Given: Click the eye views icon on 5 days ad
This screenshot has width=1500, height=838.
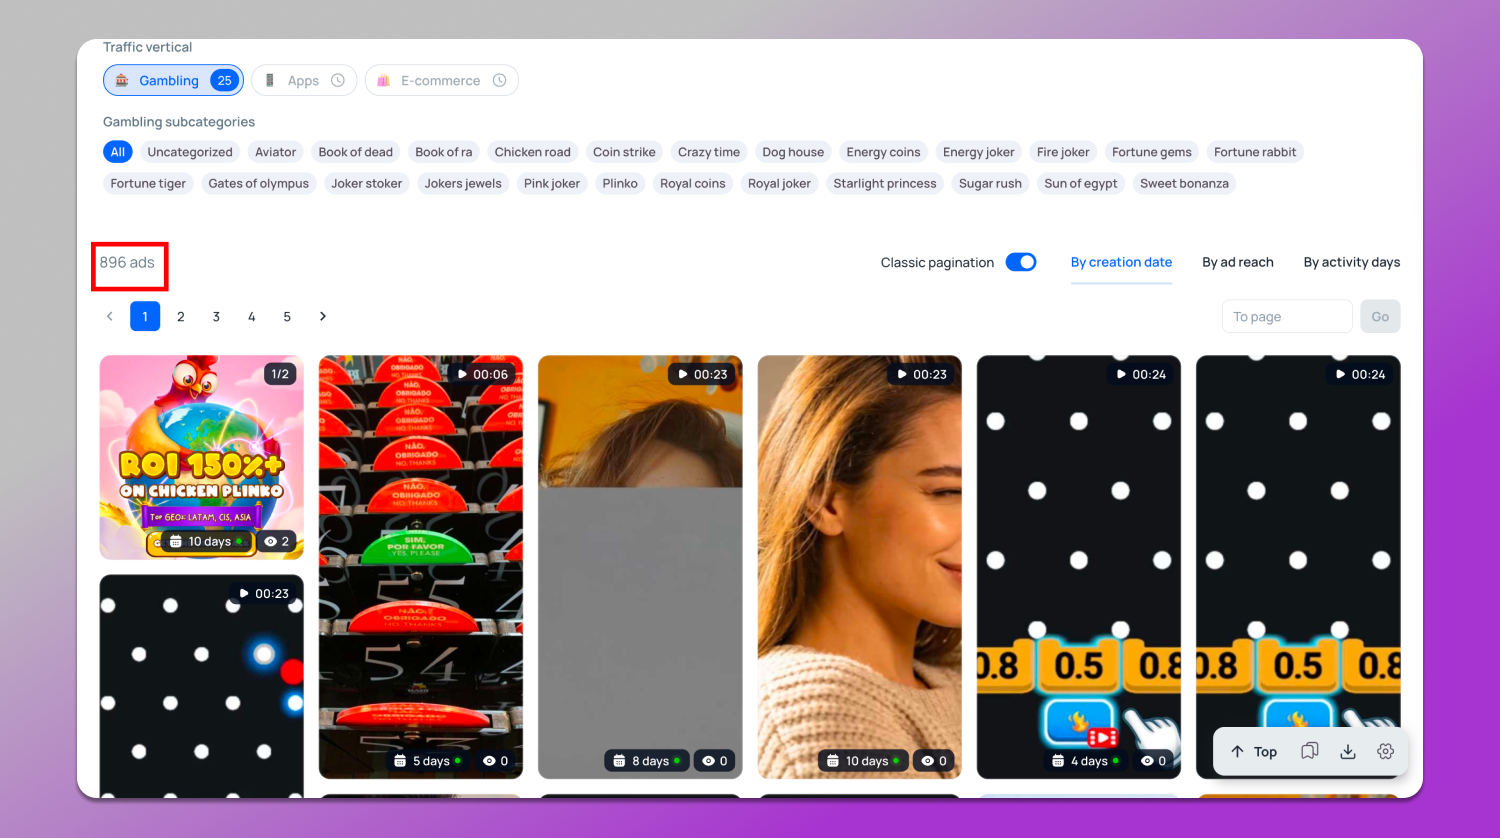Looking at the screenshot, I should [x=489, y=761].
